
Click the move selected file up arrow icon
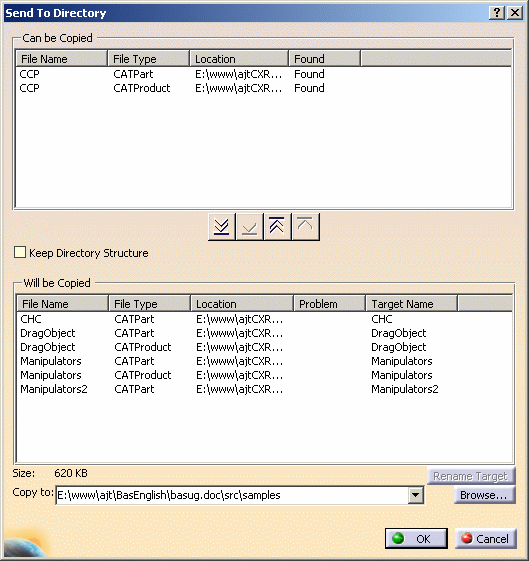(x=305, y=226)
